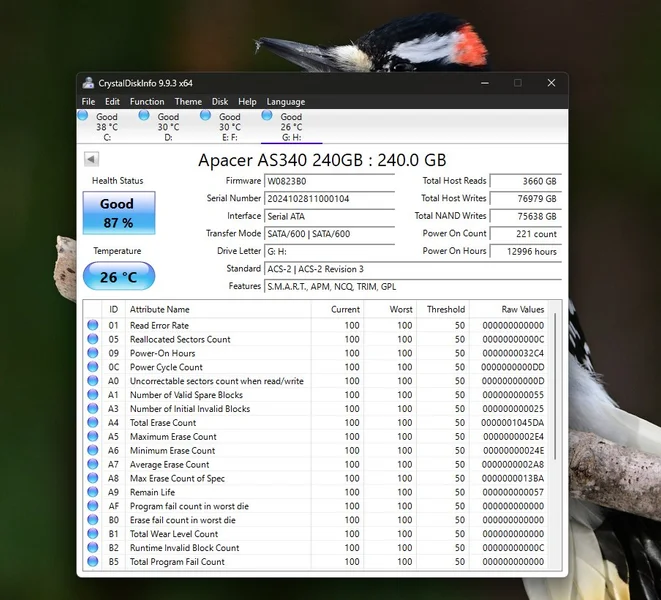Open the Disk menu
The image size is (661, 600).
point(220,102)
